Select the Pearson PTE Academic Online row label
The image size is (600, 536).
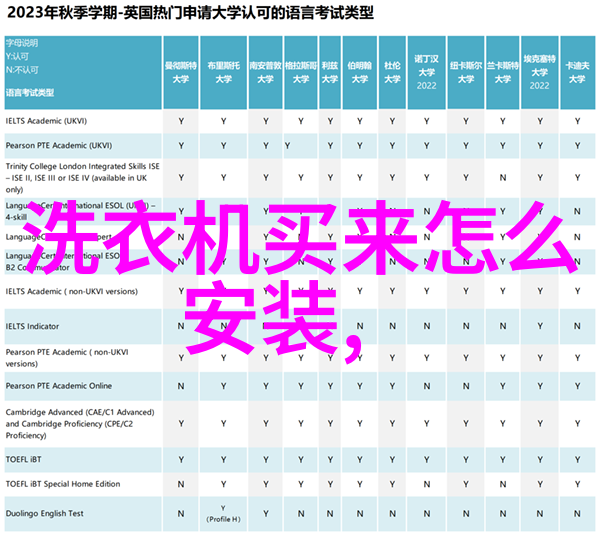pyautogui.click(x=59, y=386)
